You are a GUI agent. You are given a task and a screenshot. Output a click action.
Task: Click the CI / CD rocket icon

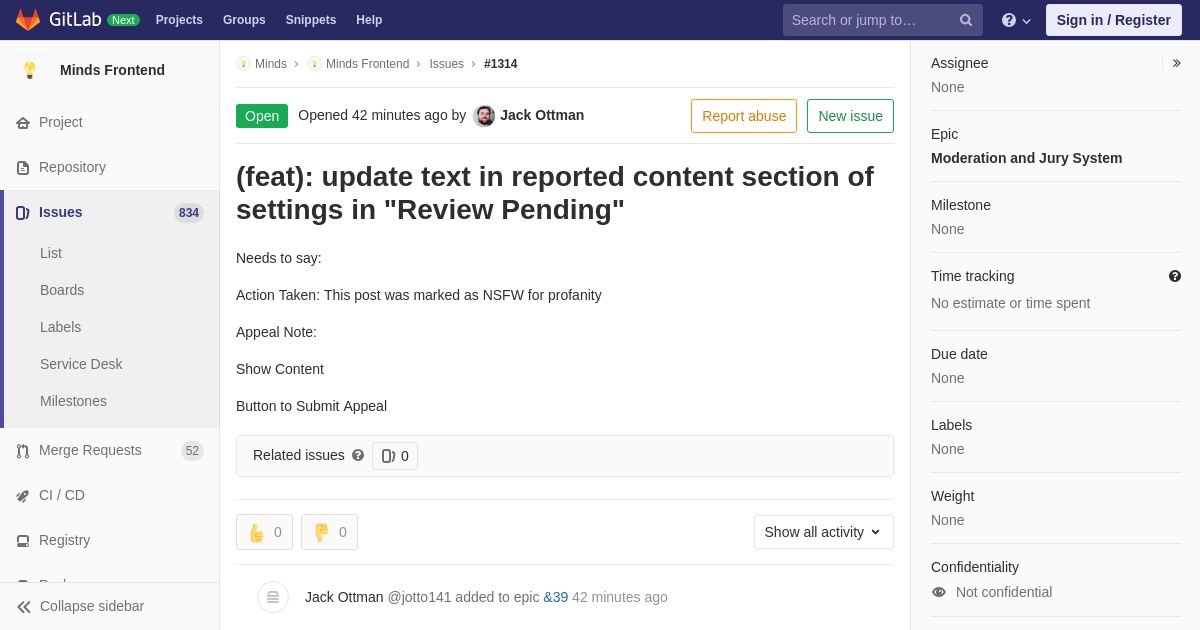(x=23, y=496)
